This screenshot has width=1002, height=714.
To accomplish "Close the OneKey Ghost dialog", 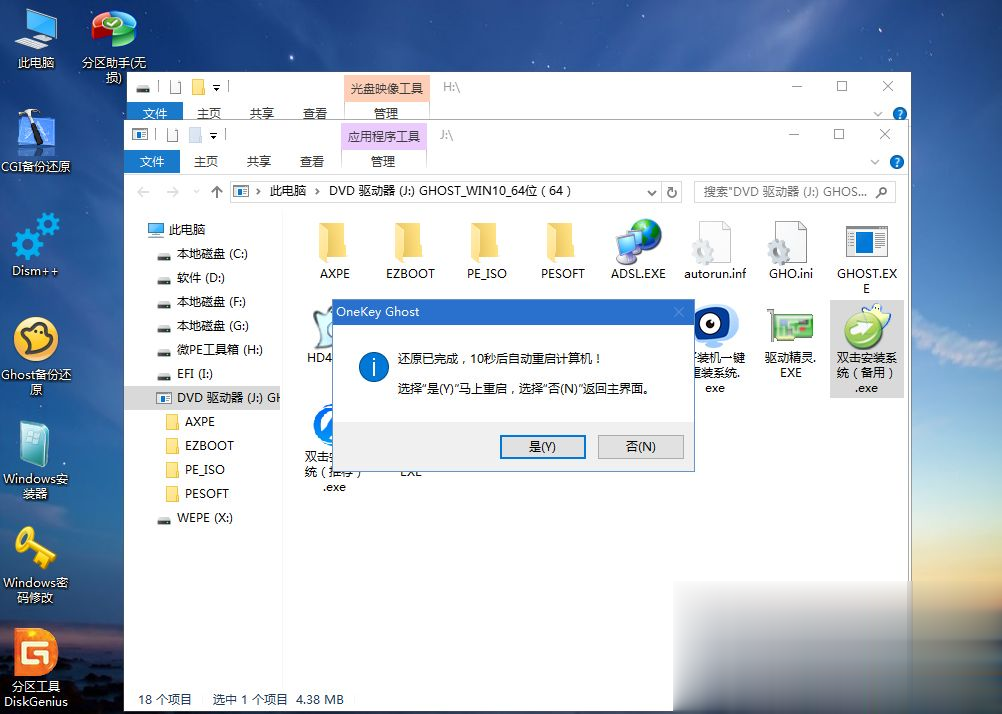I will point(679,312).
